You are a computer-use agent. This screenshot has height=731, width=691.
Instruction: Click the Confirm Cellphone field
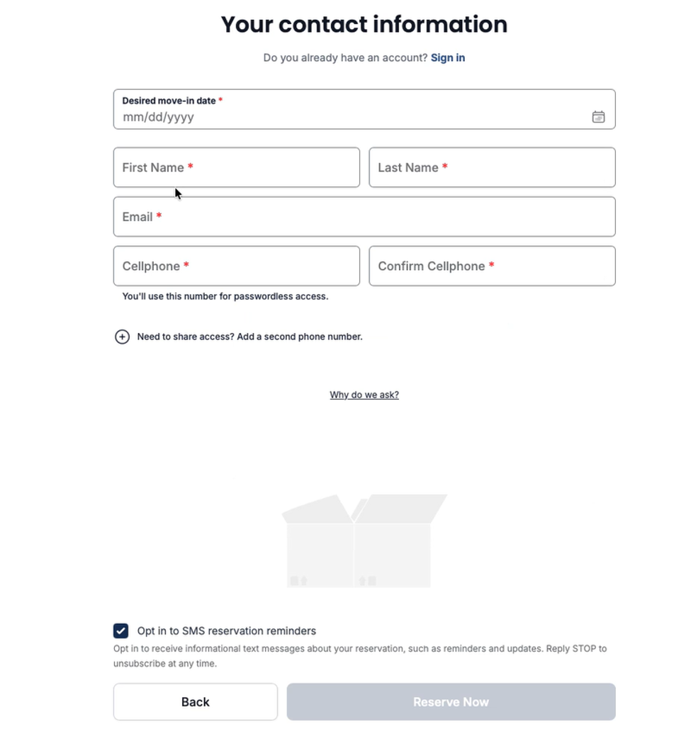coord(492,266)
